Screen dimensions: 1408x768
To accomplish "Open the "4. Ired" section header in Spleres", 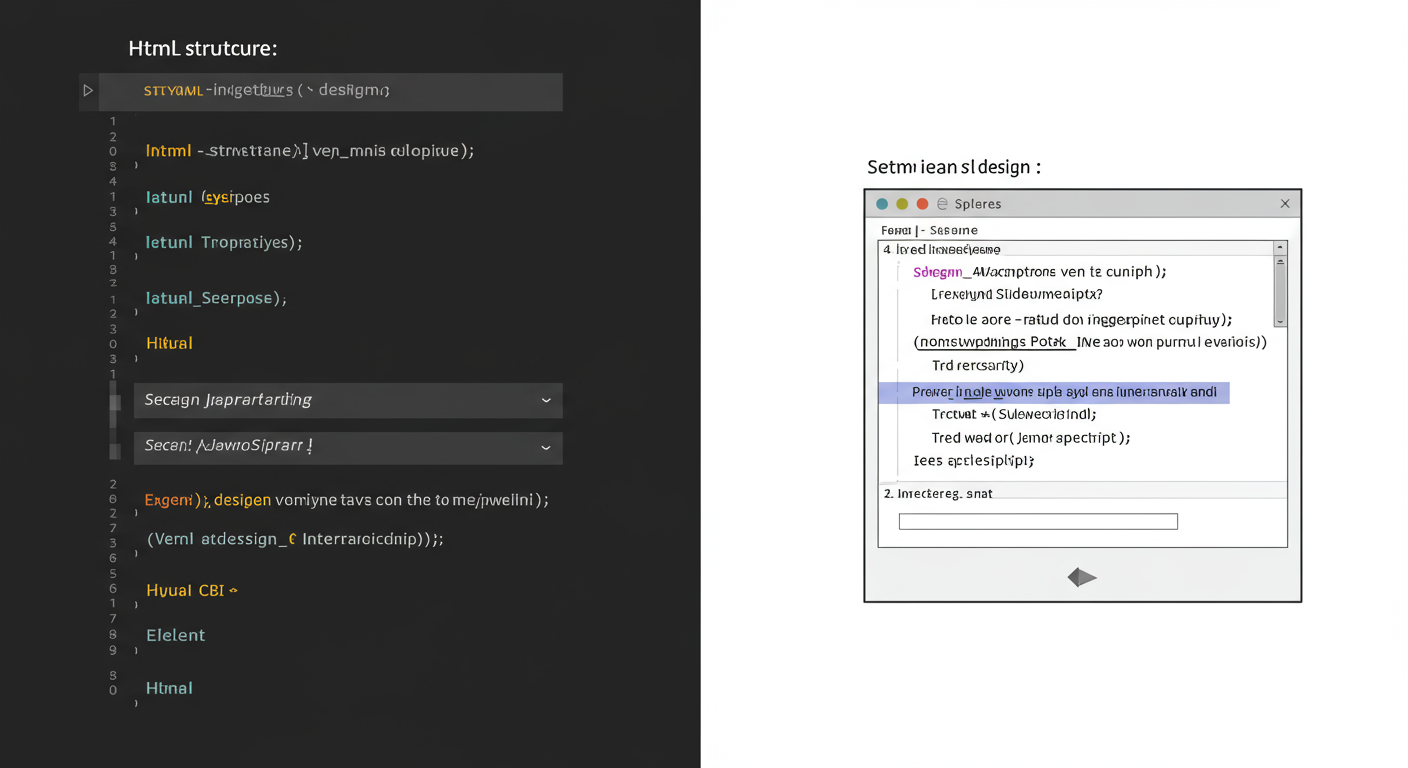I will tap(941, 249).
